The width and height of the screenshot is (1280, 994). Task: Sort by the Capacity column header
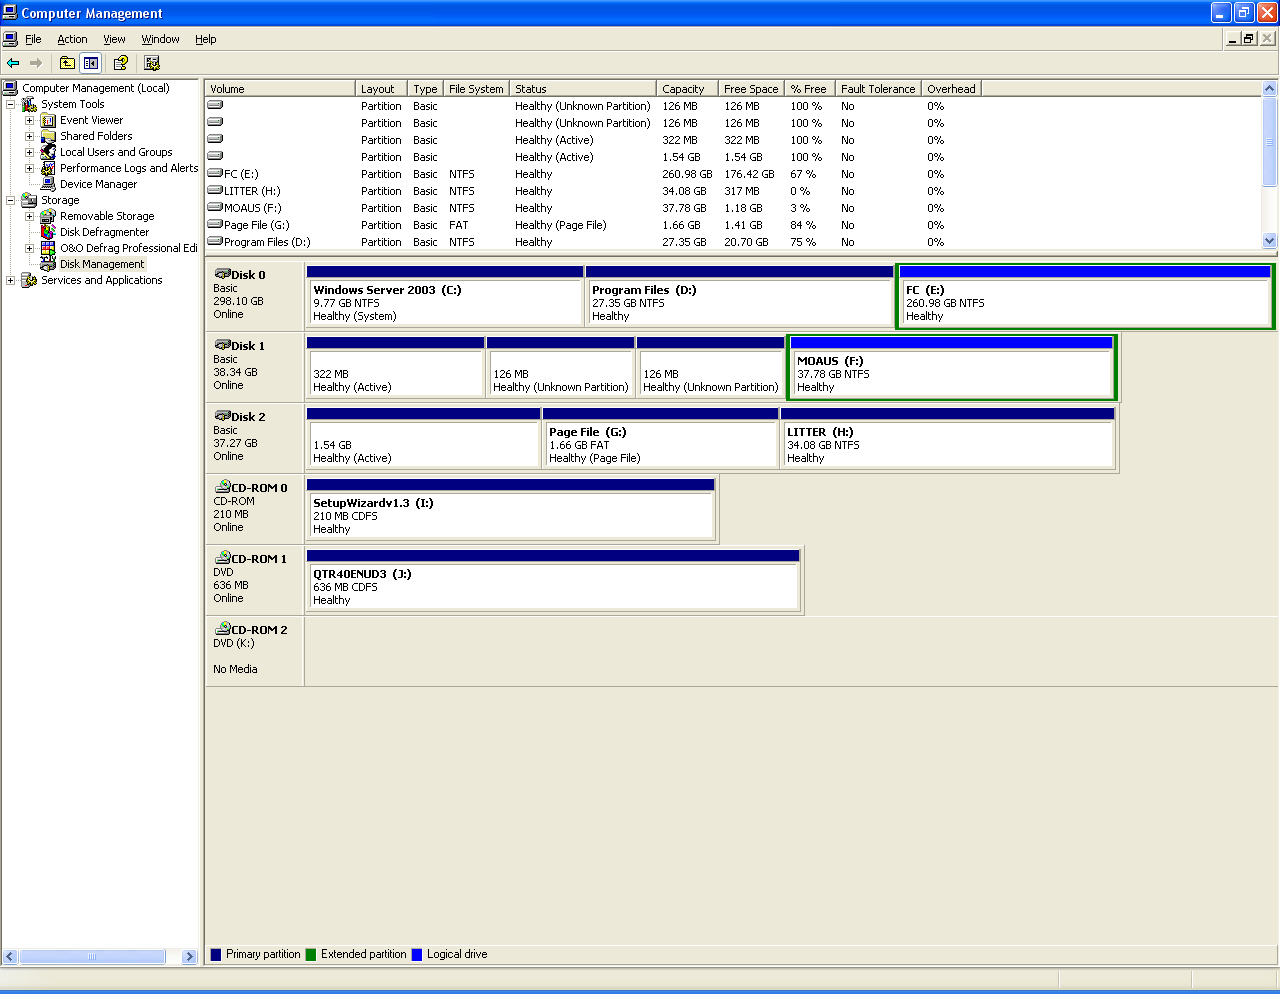click(x=683, y=89)
